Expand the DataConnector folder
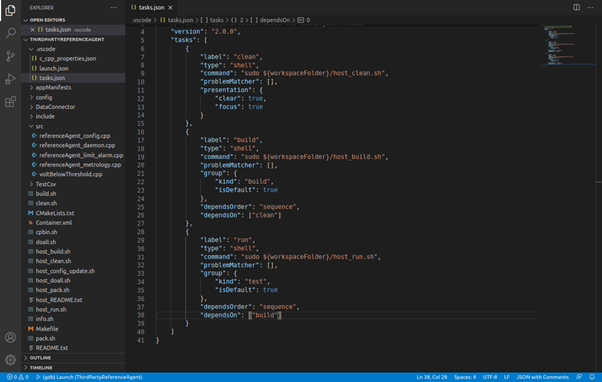This screenshot has height=382, width=602. [x=55, y=107]
